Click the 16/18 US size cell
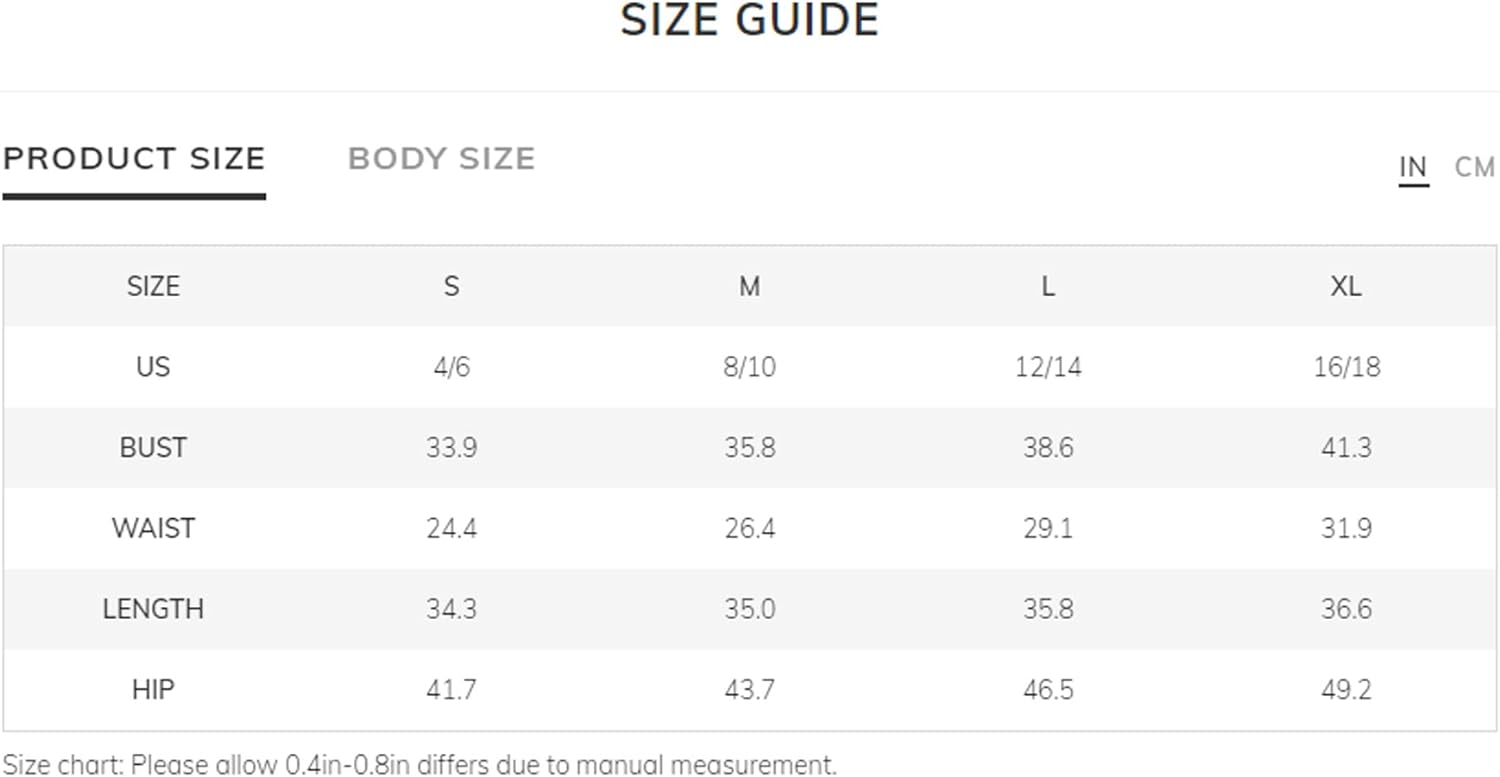This screenshot has width=1500, height=777. click(x=1346, y=367)
